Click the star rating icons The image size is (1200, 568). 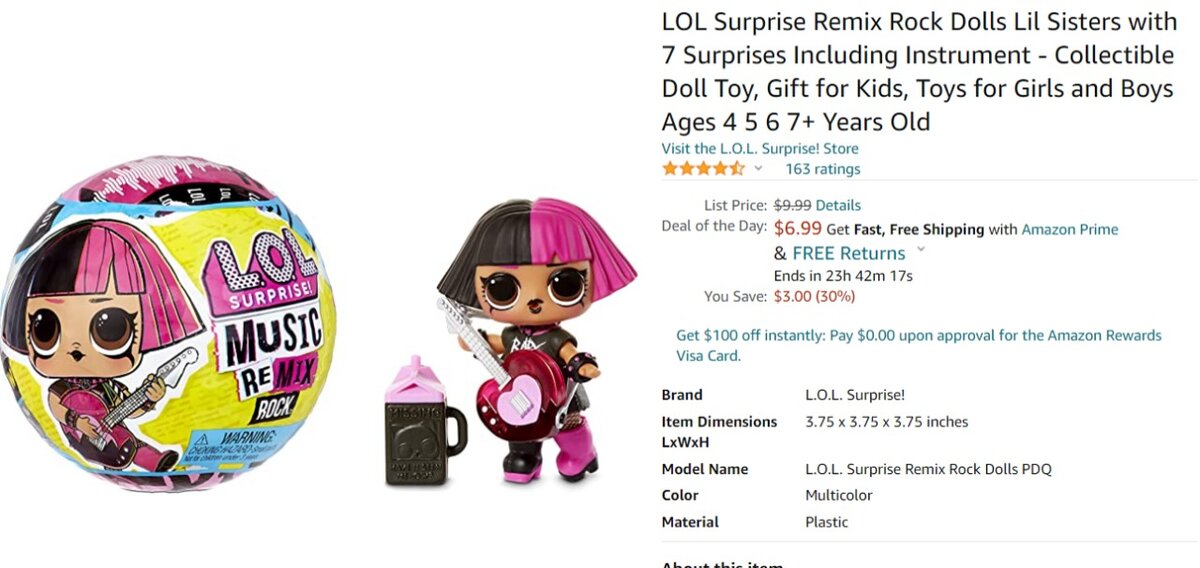(703, 169)
